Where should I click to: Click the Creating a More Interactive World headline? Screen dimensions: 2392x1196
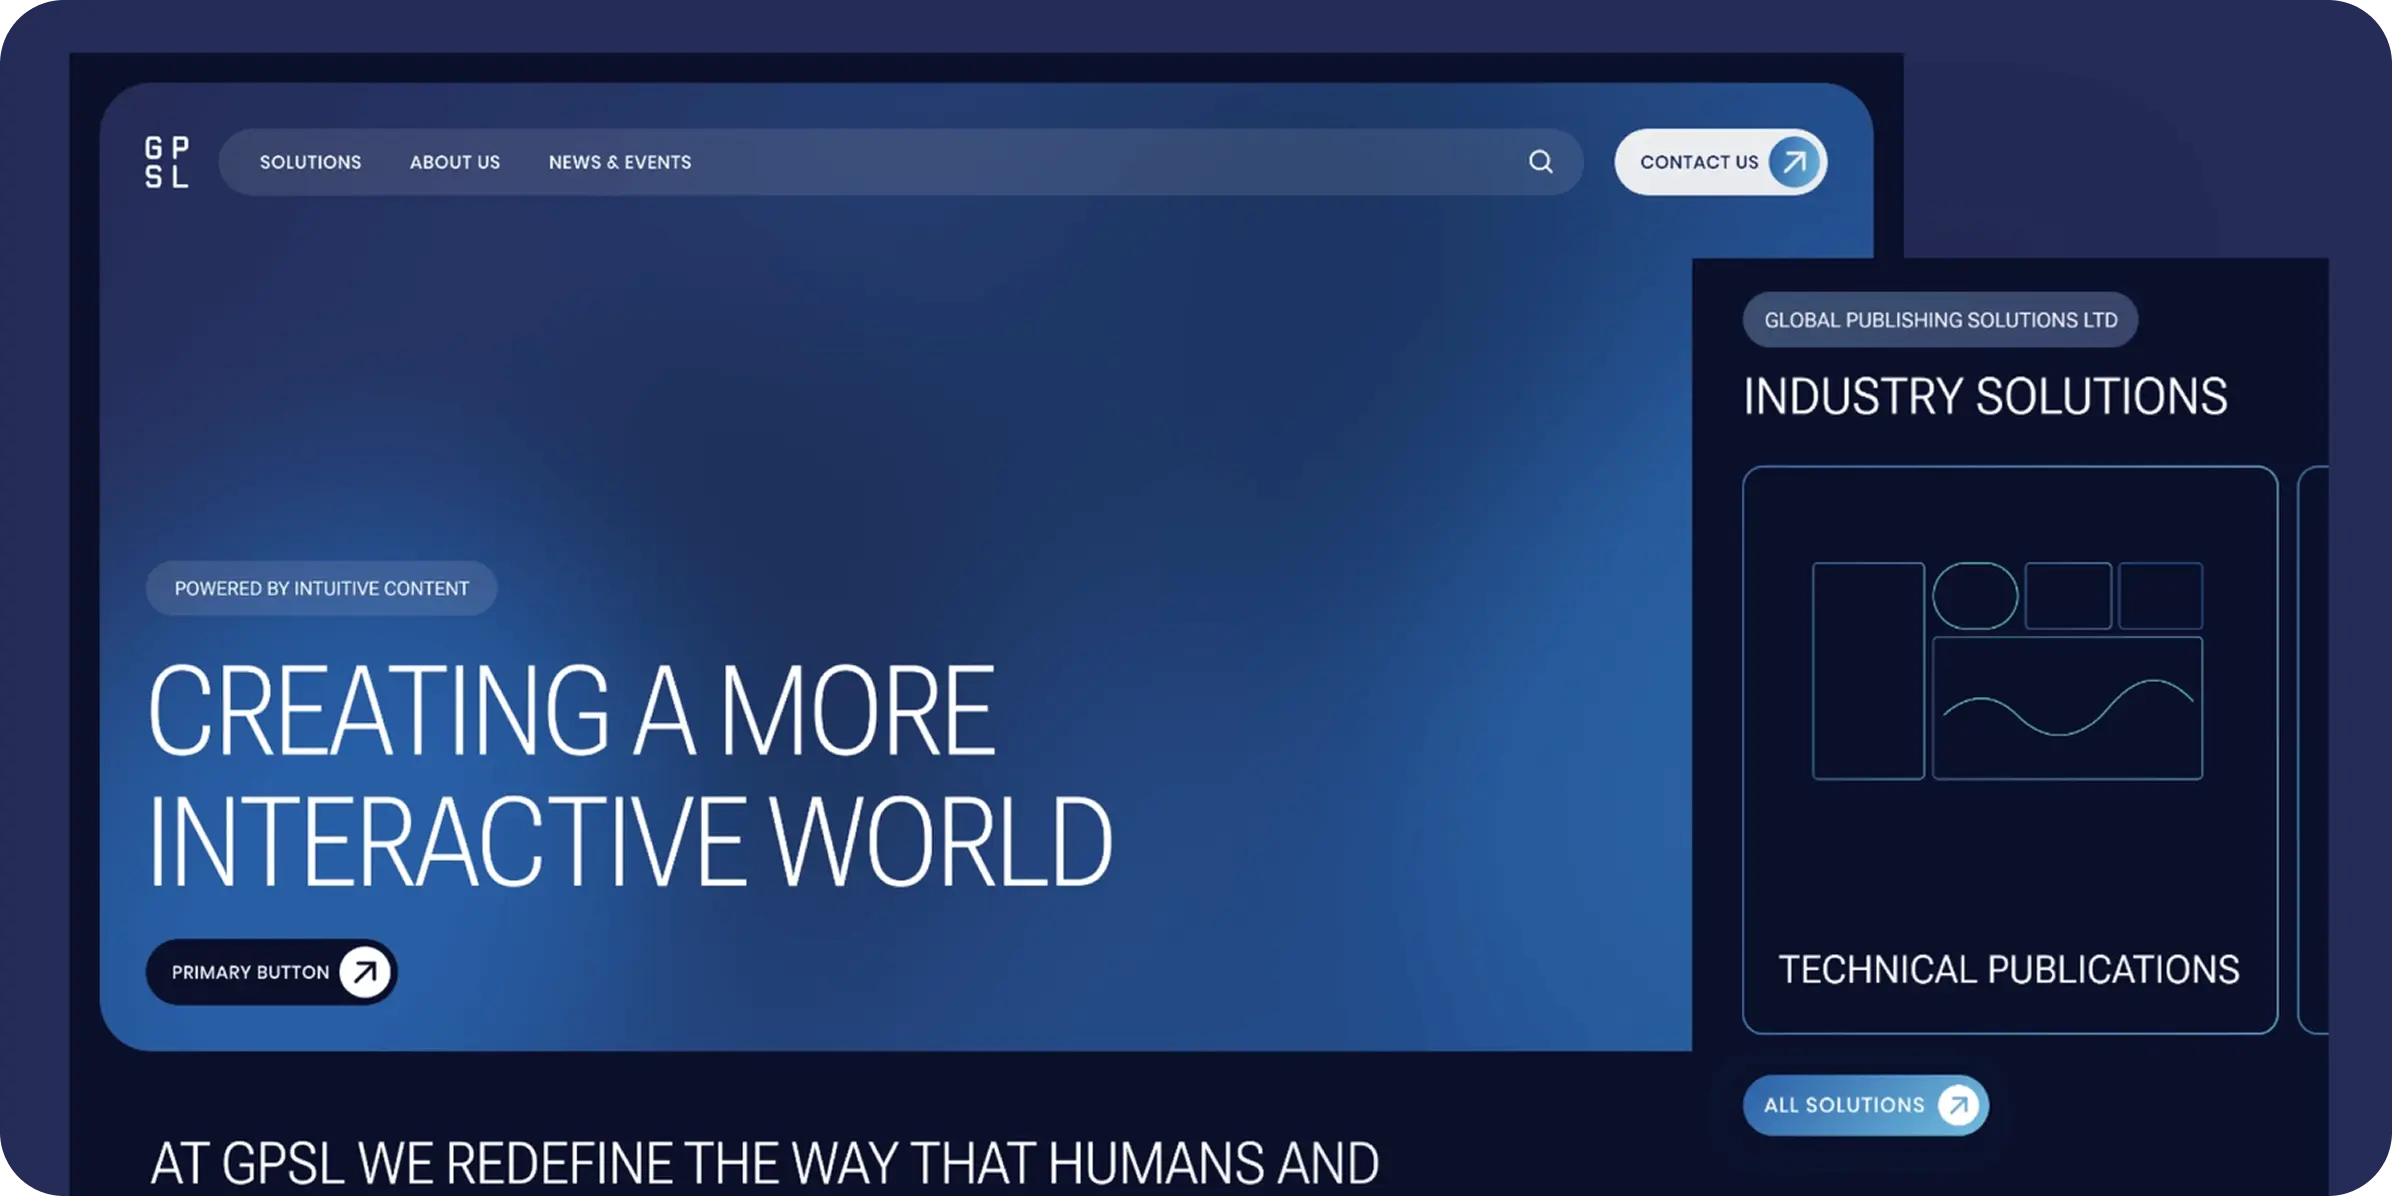click(630, 775)
